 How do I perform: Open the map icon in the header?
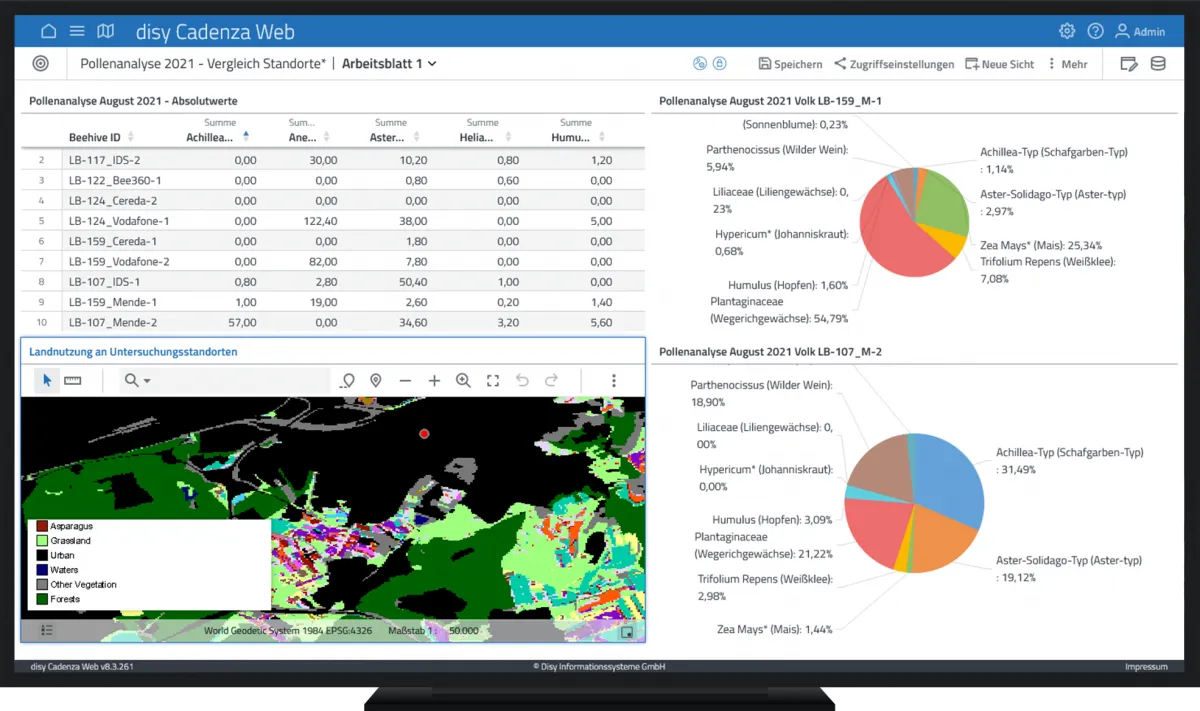[x=105, y=31]
